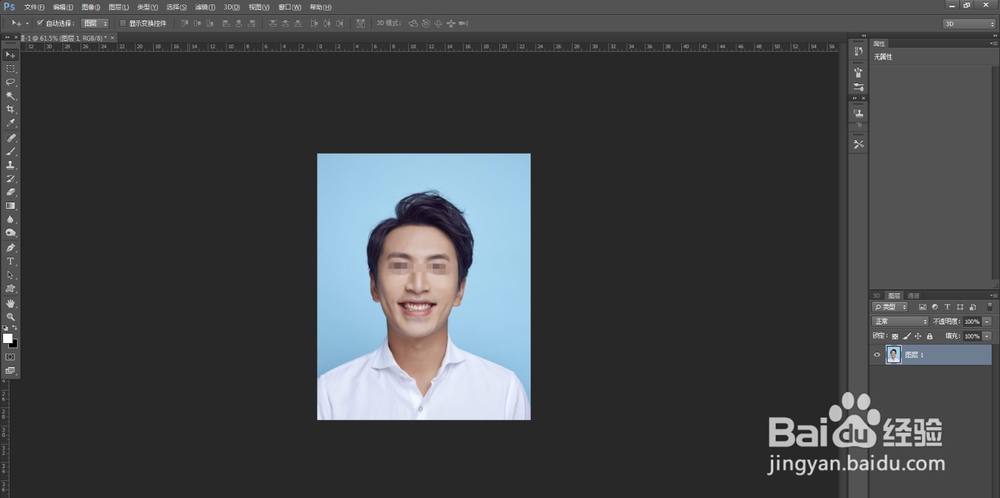Open the 滤镜(T) menu

click(204, 7)
